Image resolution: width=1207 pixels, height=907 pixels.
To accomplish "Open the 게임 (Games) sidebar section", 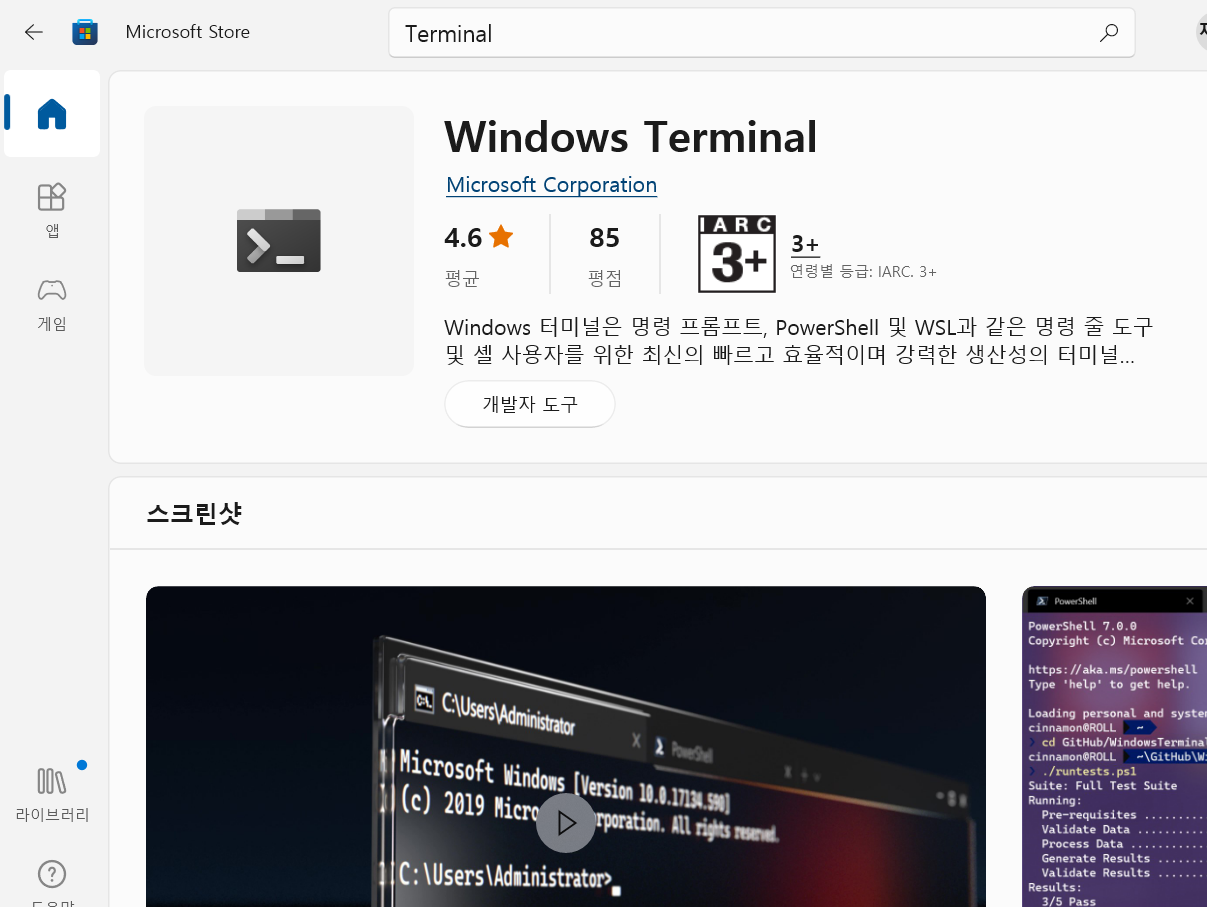I will click(52, 304).
